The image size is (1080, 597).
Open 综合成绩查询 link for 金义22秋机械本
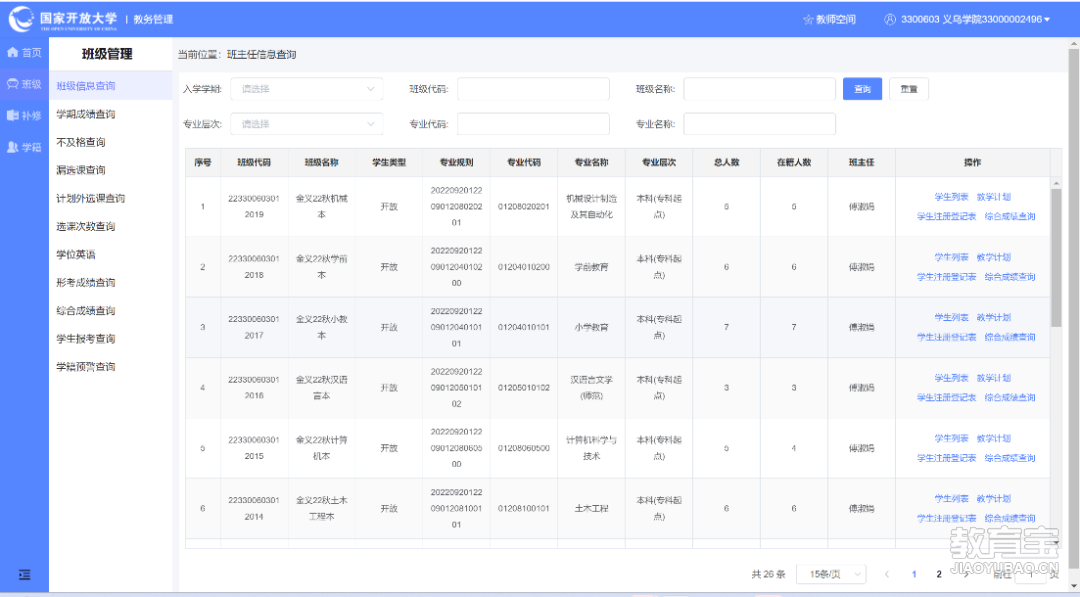tap(1010, 216)
